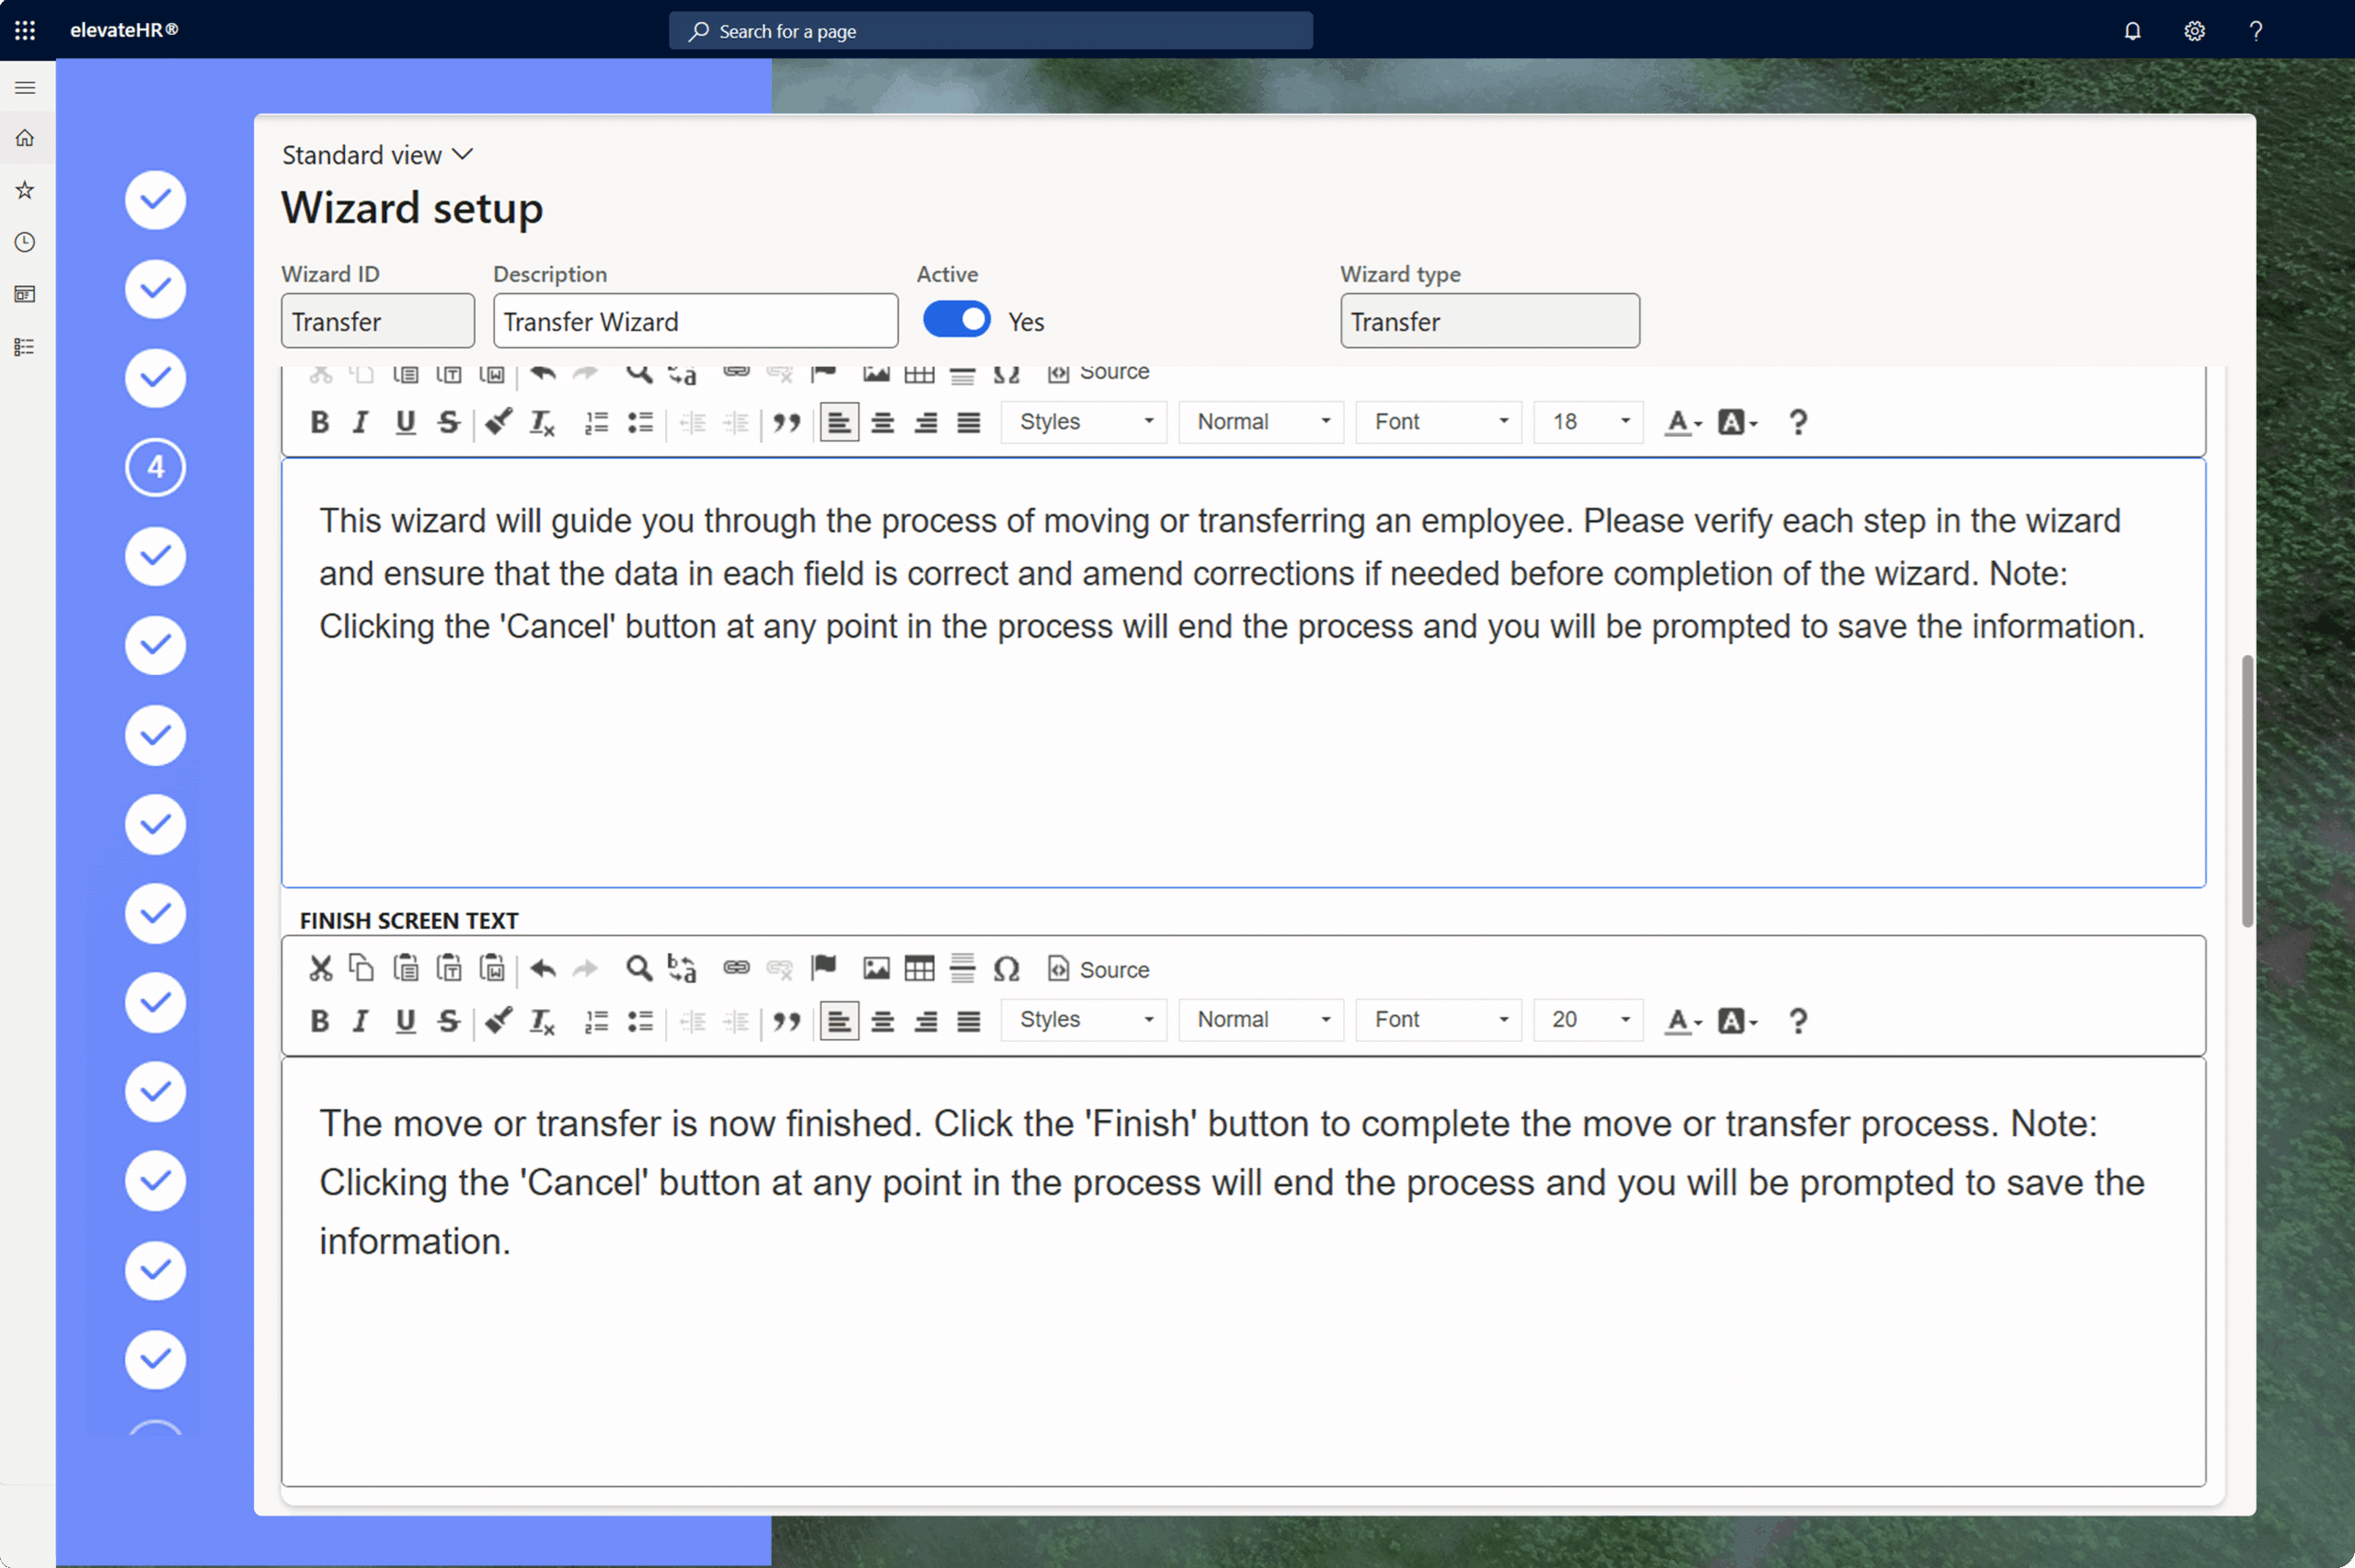
Task: Click the anchor flag icon in finish toolbar
Action: (823, 967)
